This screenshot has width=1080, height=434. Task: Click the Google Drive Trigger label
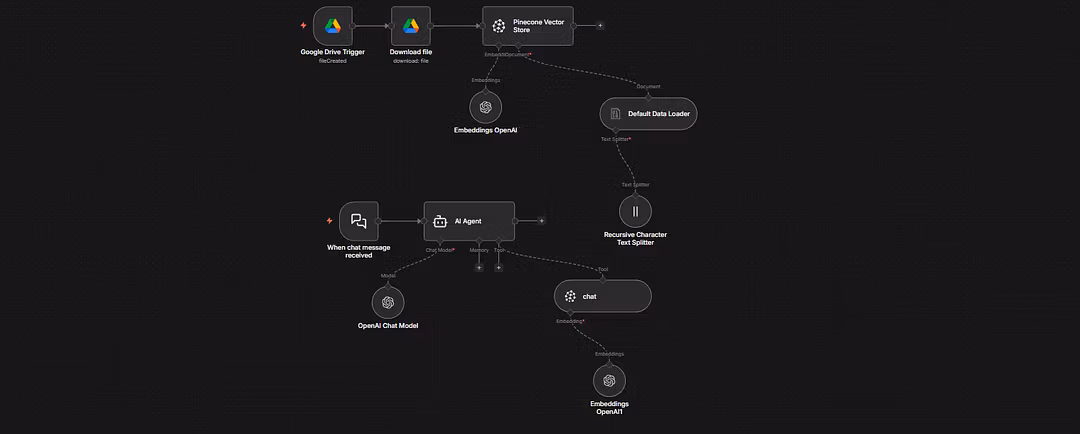click(x=333, y=52)
